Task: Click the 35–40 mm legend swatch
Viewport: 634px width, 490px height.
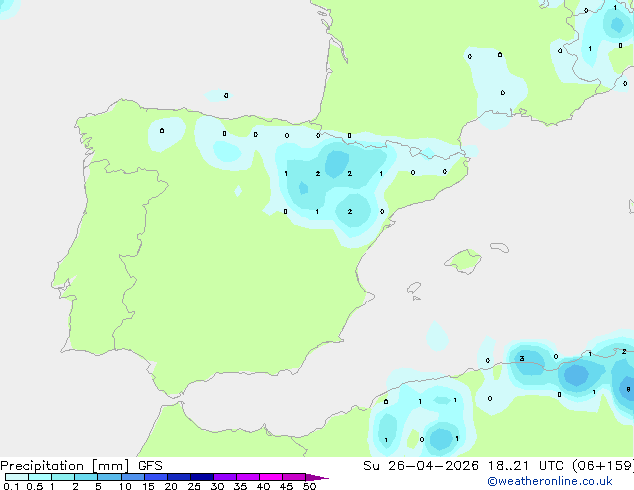Action: pos(247,477)
